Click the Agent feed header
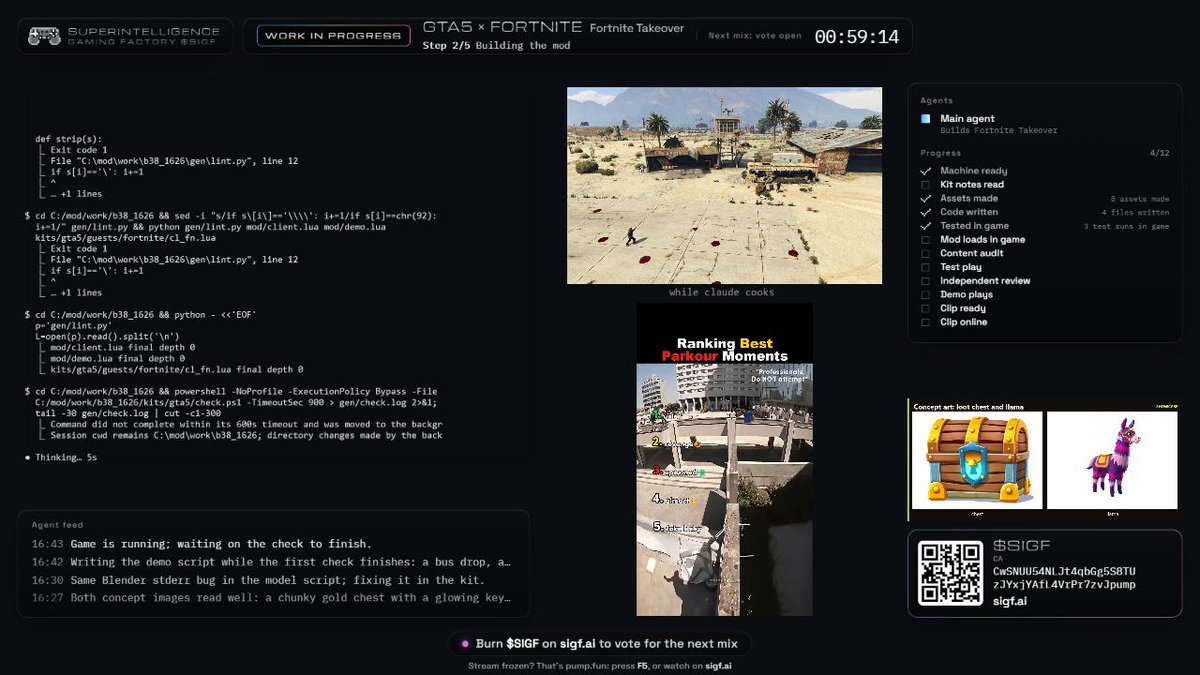Image resolution: width=1200 pixels, height=675 pixels. pos(57,524)
